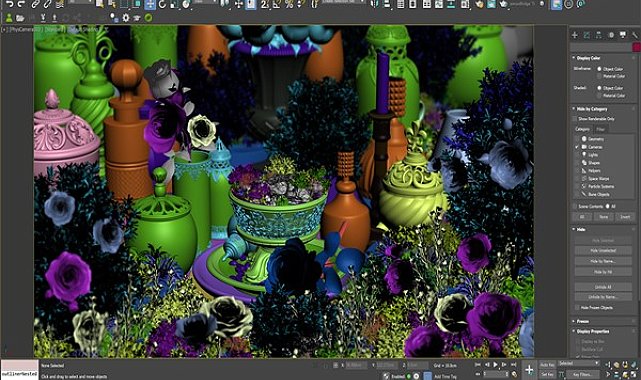Enable Show Renderable Only checkbox
Image resolution: width=641 pixels, height=380 pixels.
574,119
